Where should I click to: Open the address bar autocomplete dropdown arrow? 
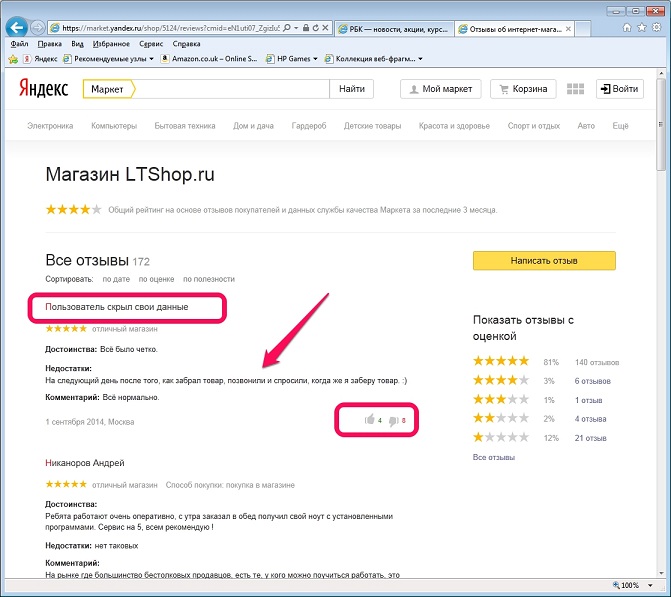coord(296,28)
